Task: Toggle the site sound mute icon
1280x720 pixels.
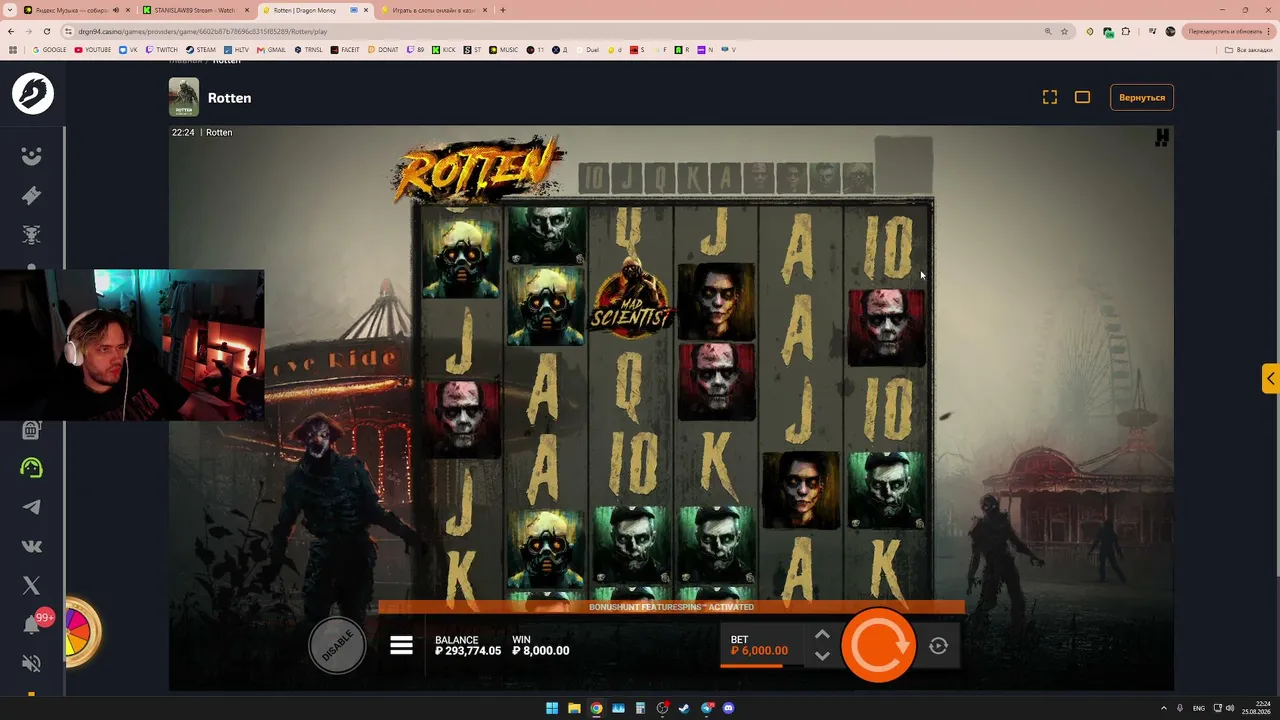Action: tap(32, 663)
